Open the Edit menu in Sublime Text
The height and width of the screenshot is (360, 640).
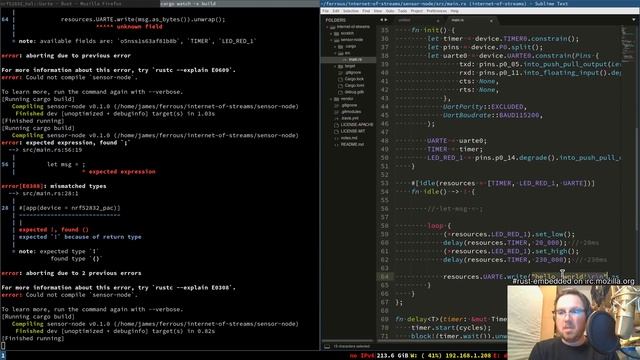click(336, 11)
